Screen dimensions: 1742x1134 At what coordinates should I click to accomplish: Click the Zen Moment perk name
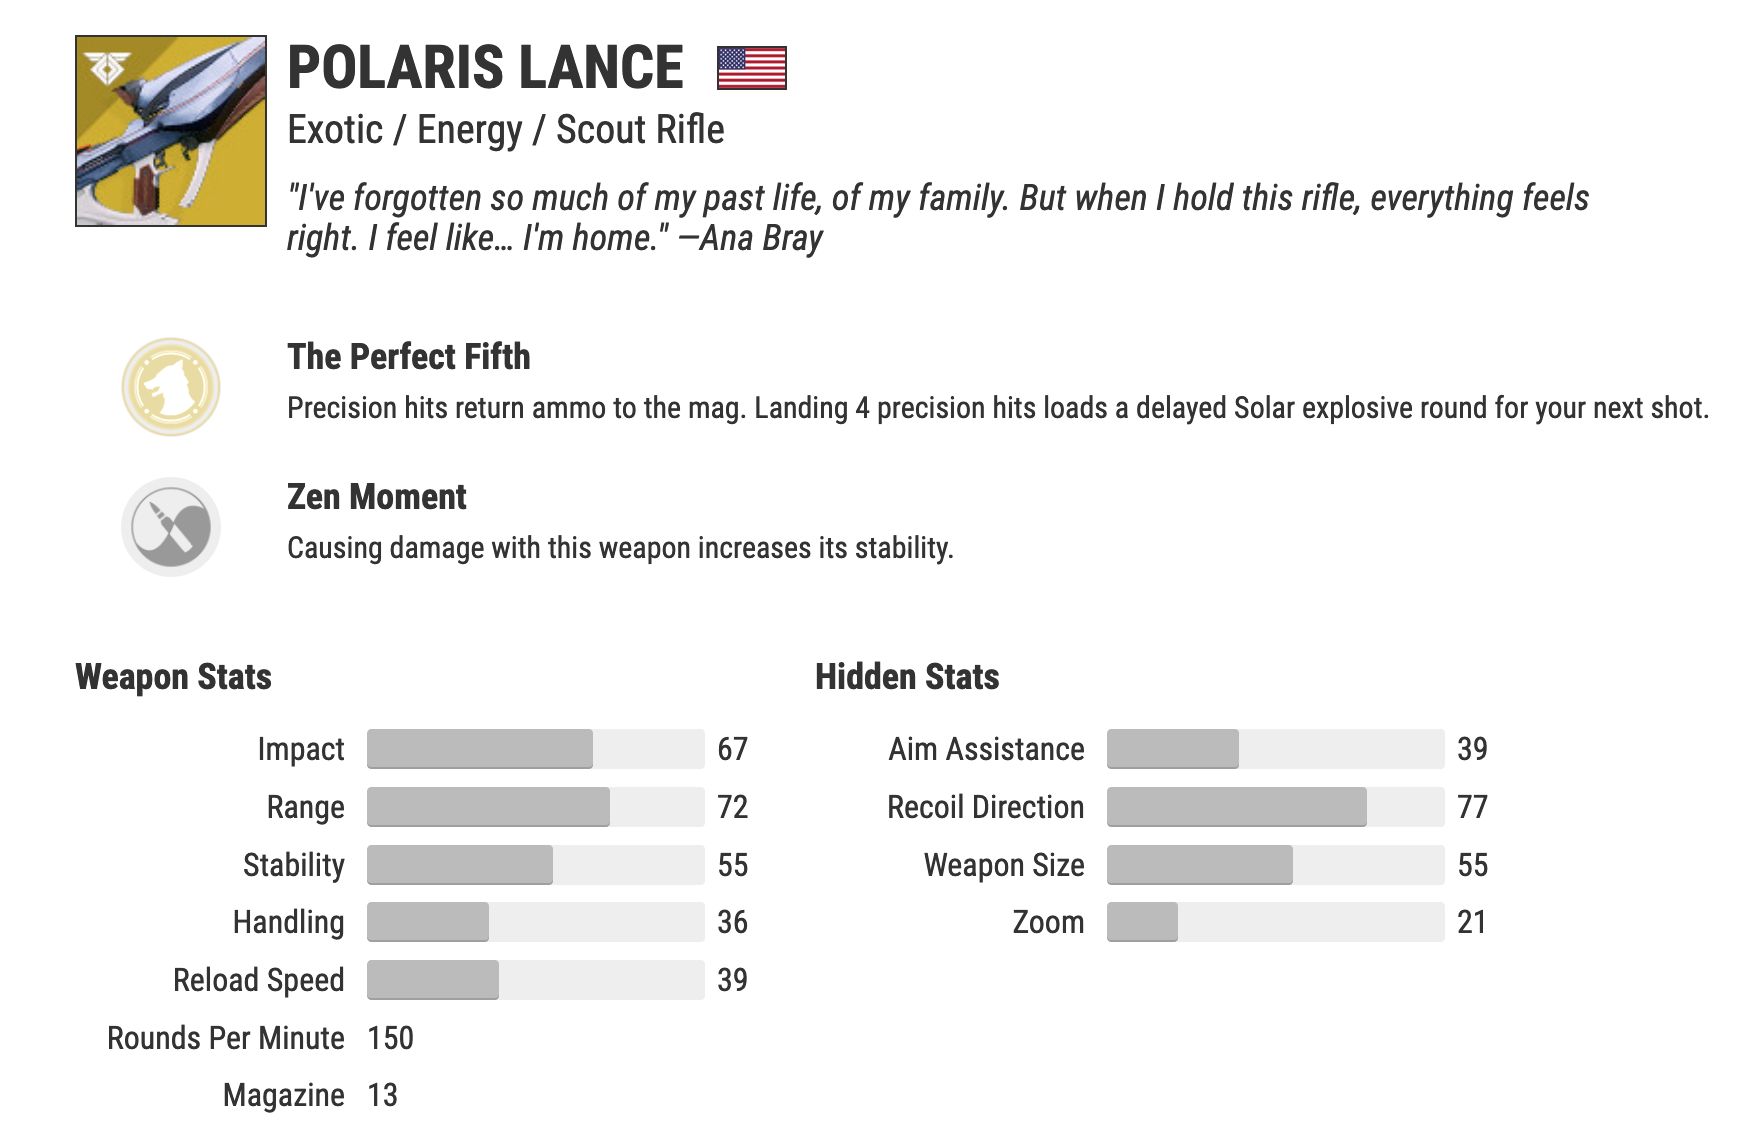376,497
